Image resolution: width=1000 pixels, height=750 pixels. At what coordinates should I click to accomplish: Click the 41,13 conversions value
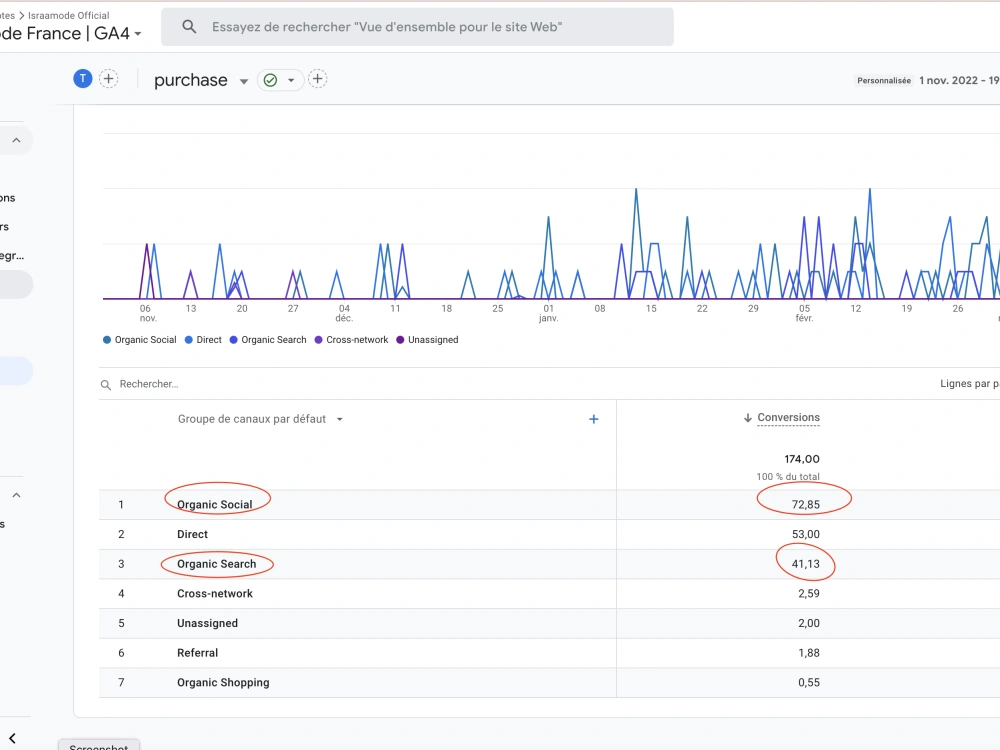[x=805, y=564]
